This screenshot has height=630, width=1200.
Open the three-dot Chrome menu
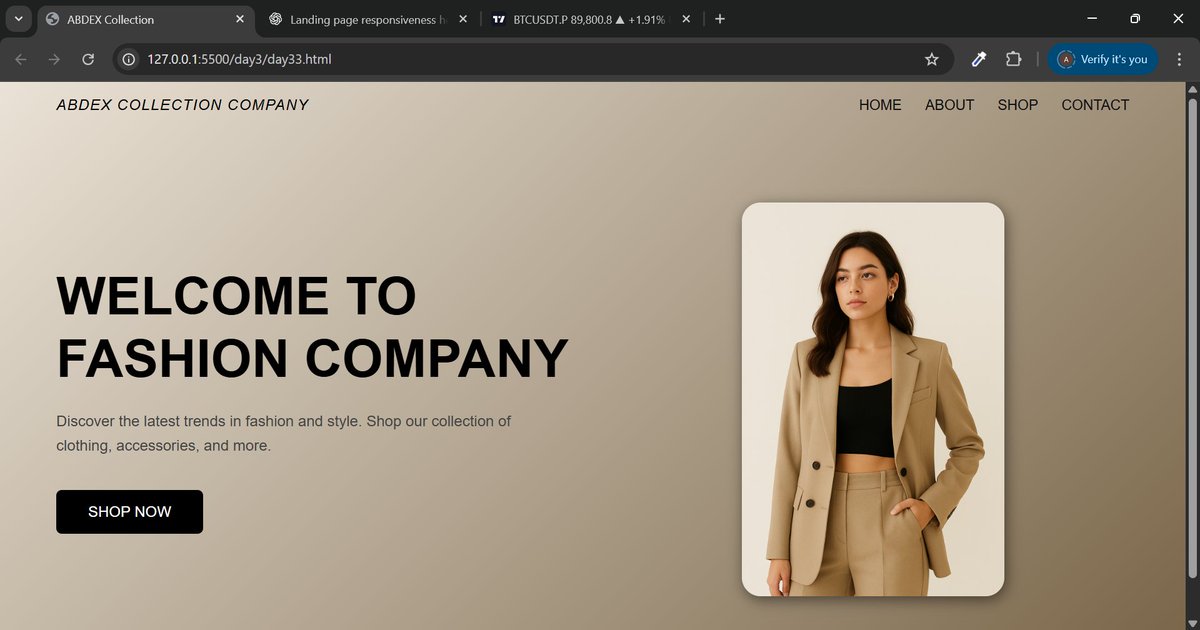1180,59
